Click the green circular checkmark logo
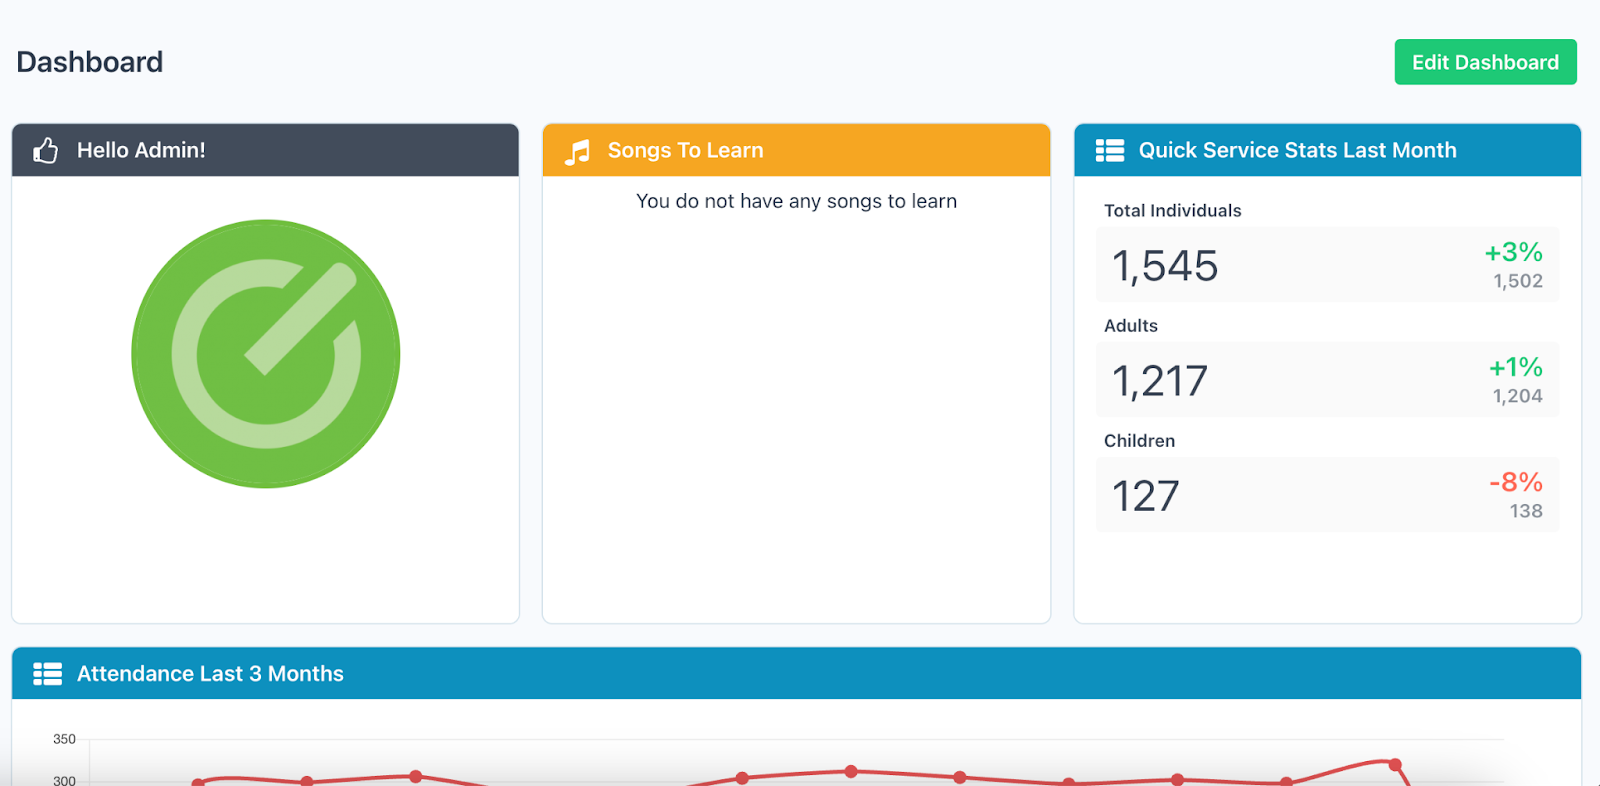1600x786 pixels. [266, 354]
